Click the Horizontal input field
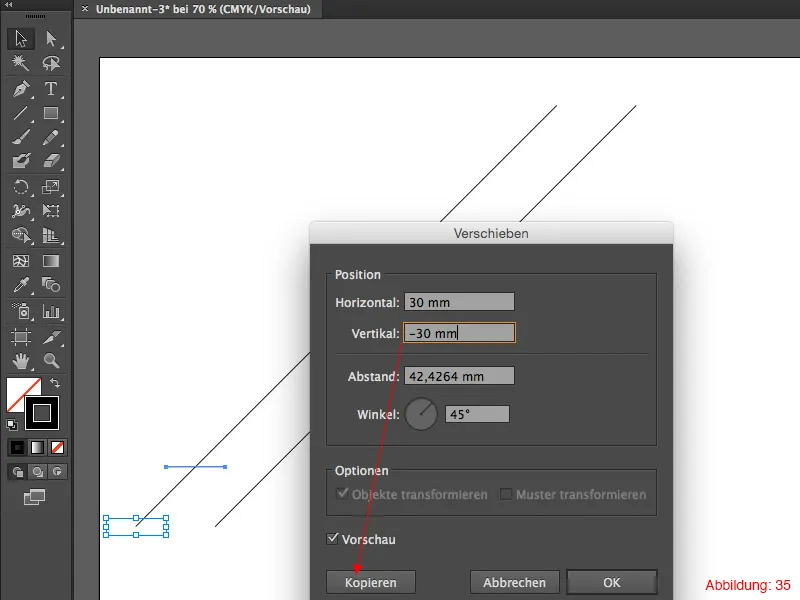This screenshot has width=800, height=600. click(459, 302)
